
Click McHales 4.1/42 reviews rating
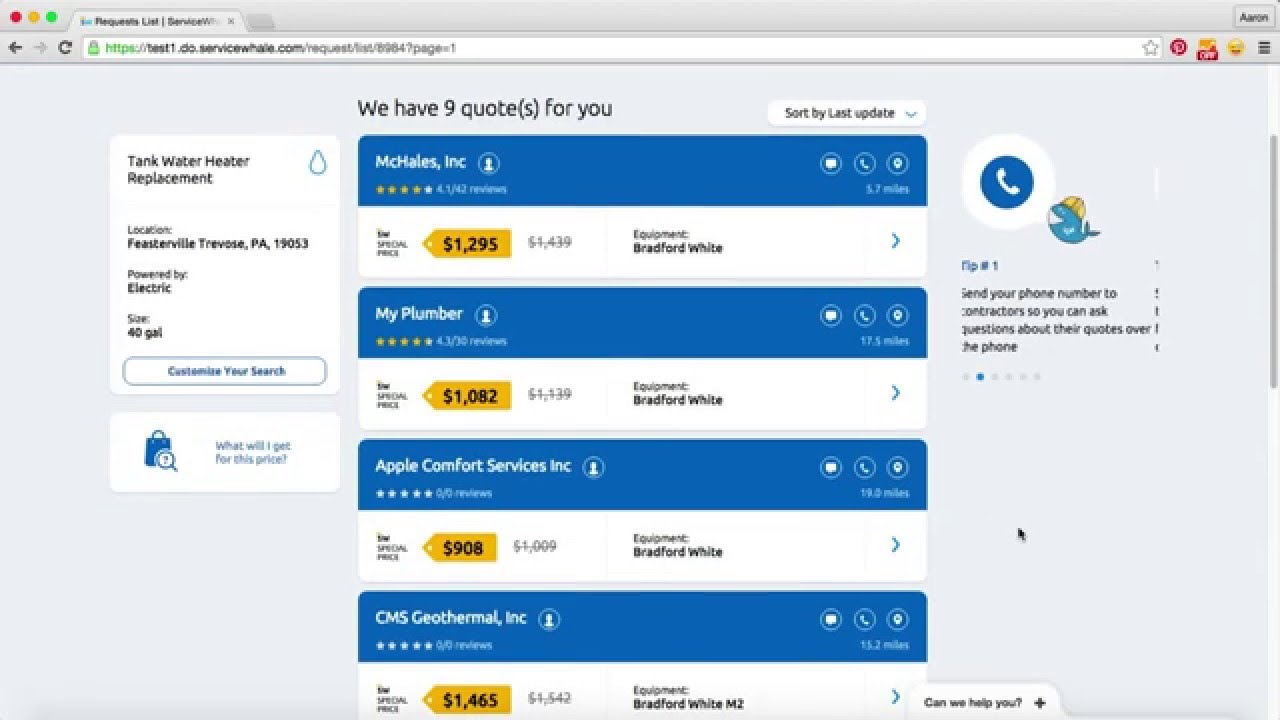click(441, 189)
